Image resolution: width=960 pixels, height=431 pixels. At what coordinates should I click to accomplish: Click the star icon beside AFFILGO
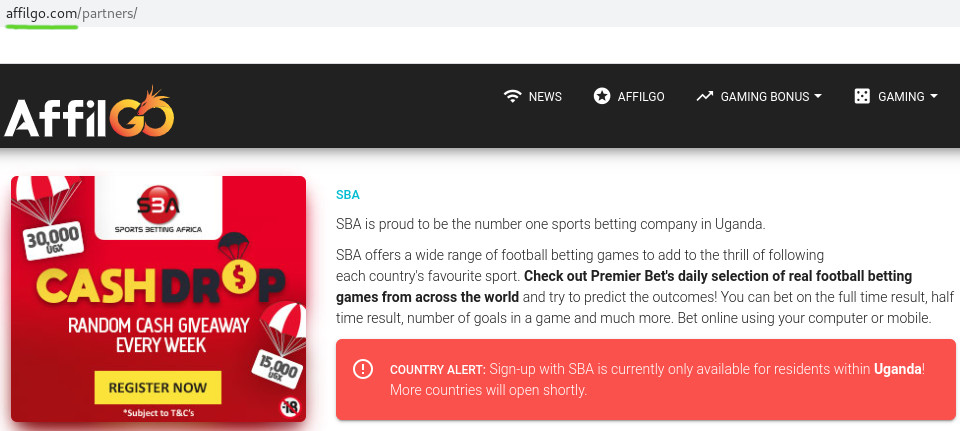(x=602, y=96)
